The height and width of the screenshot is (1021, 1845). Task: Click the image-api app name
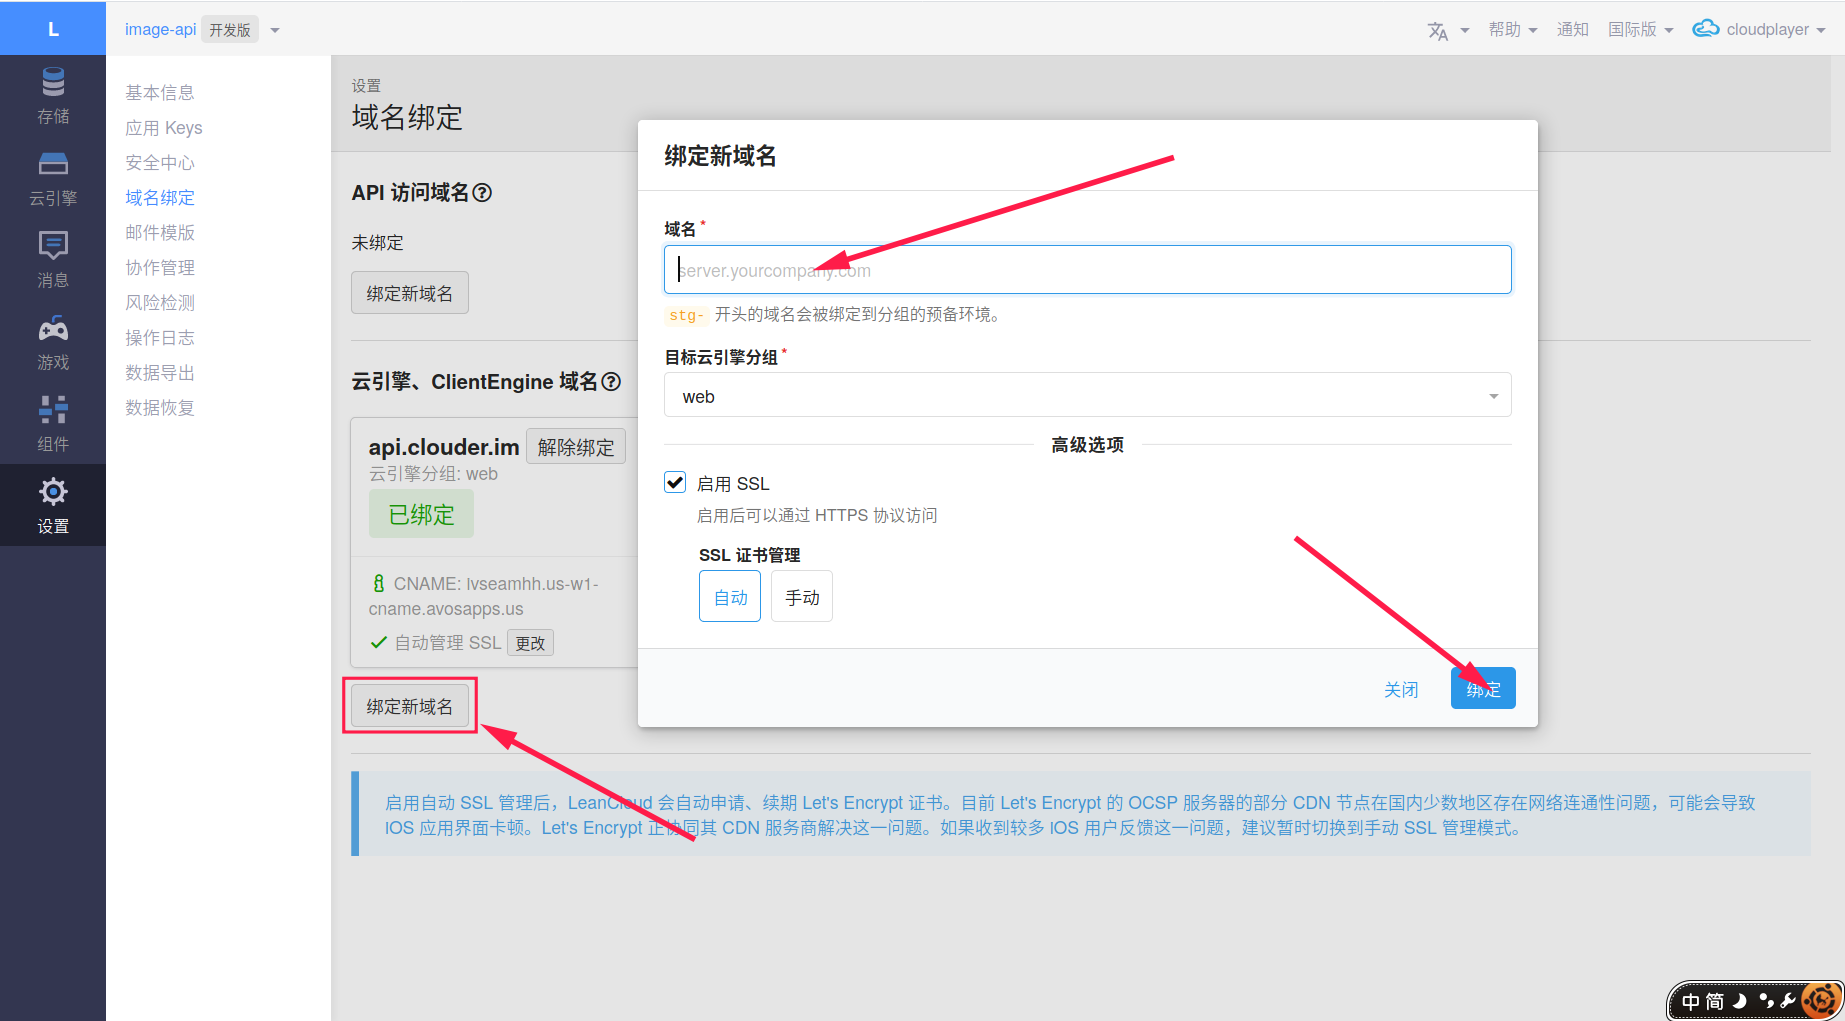tap(160, 30)
